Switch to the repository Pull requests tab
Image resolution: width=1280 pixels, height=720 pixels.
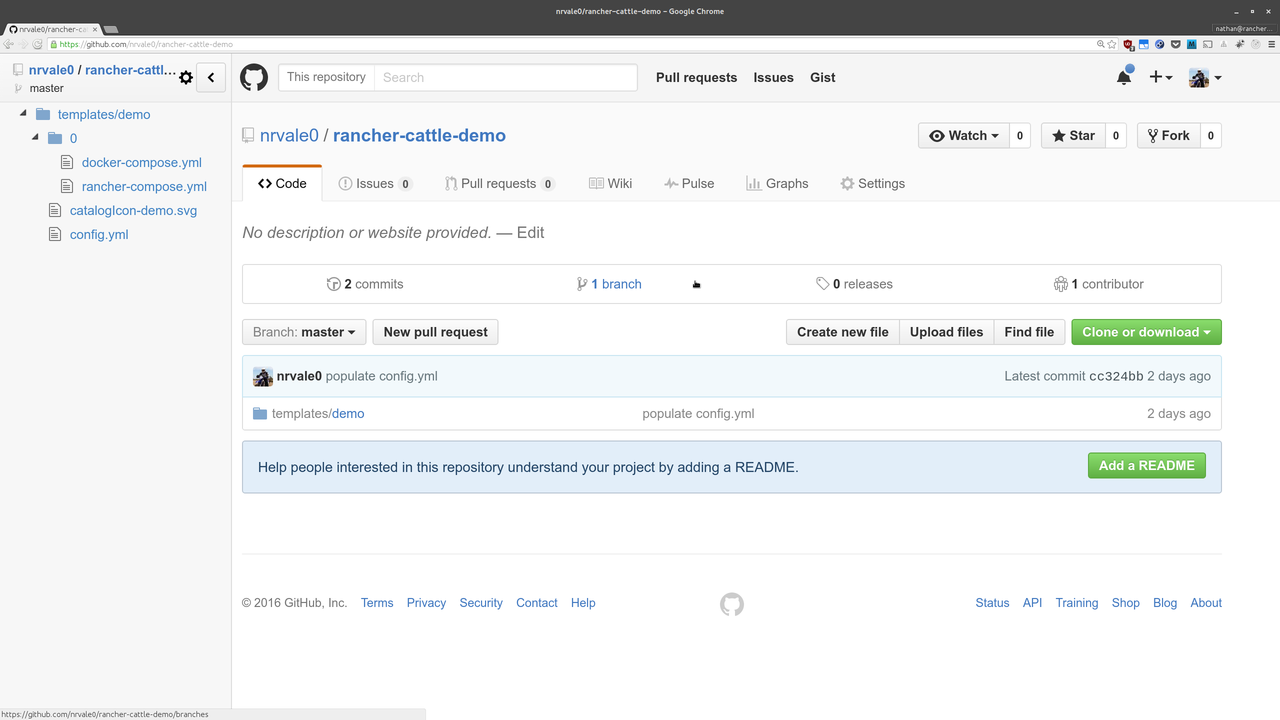click(500, 183)
